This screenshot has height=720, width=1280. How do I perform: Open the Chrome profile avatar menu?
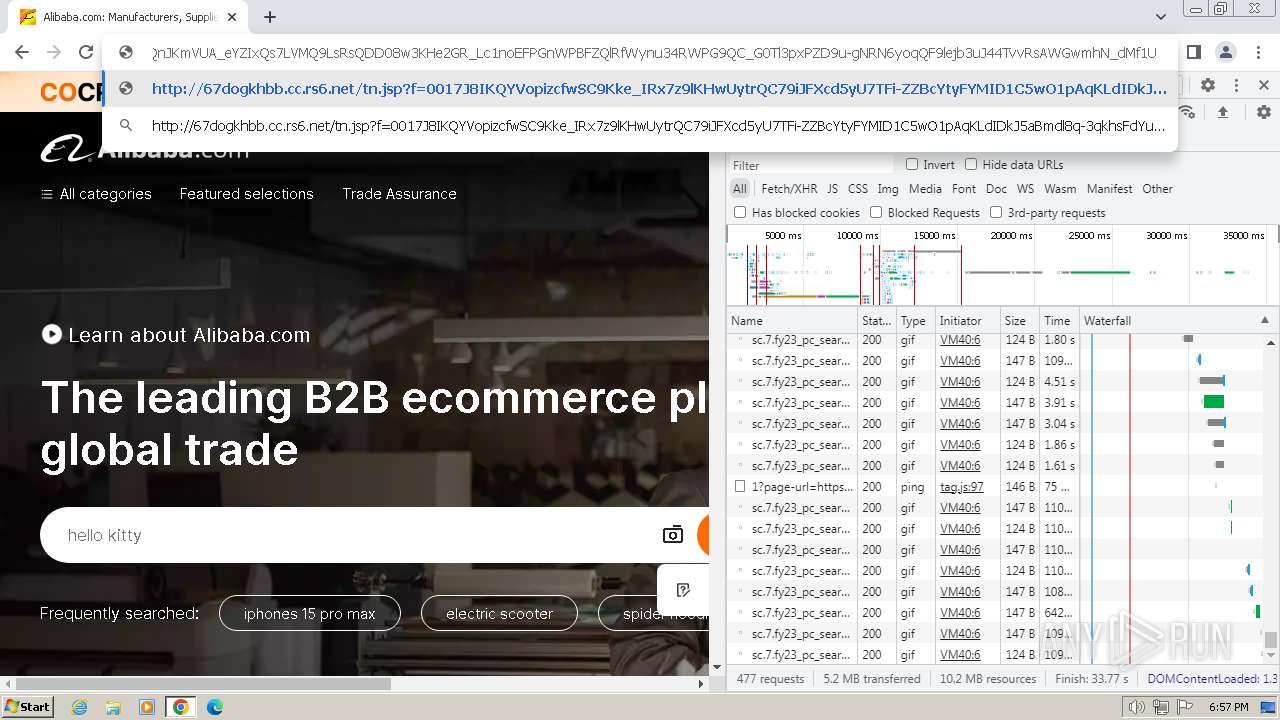point(1226,52)
